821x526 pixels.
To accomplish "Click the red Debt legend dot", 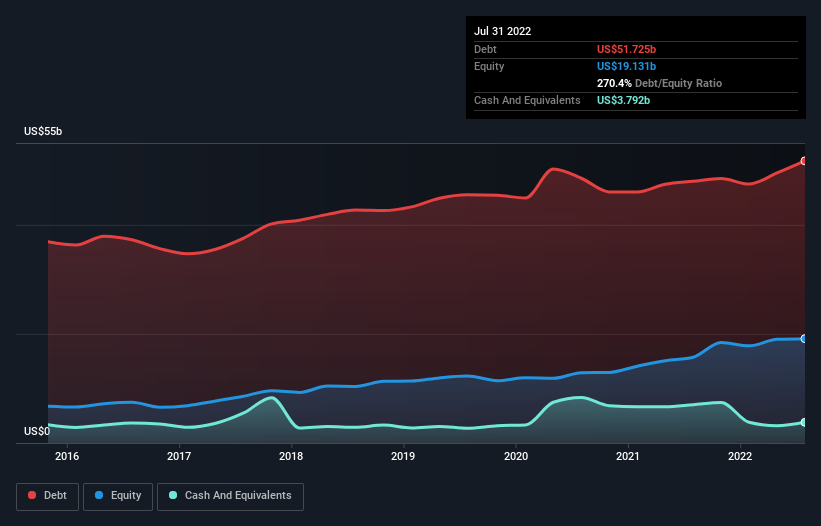I will tap(32, 495).
